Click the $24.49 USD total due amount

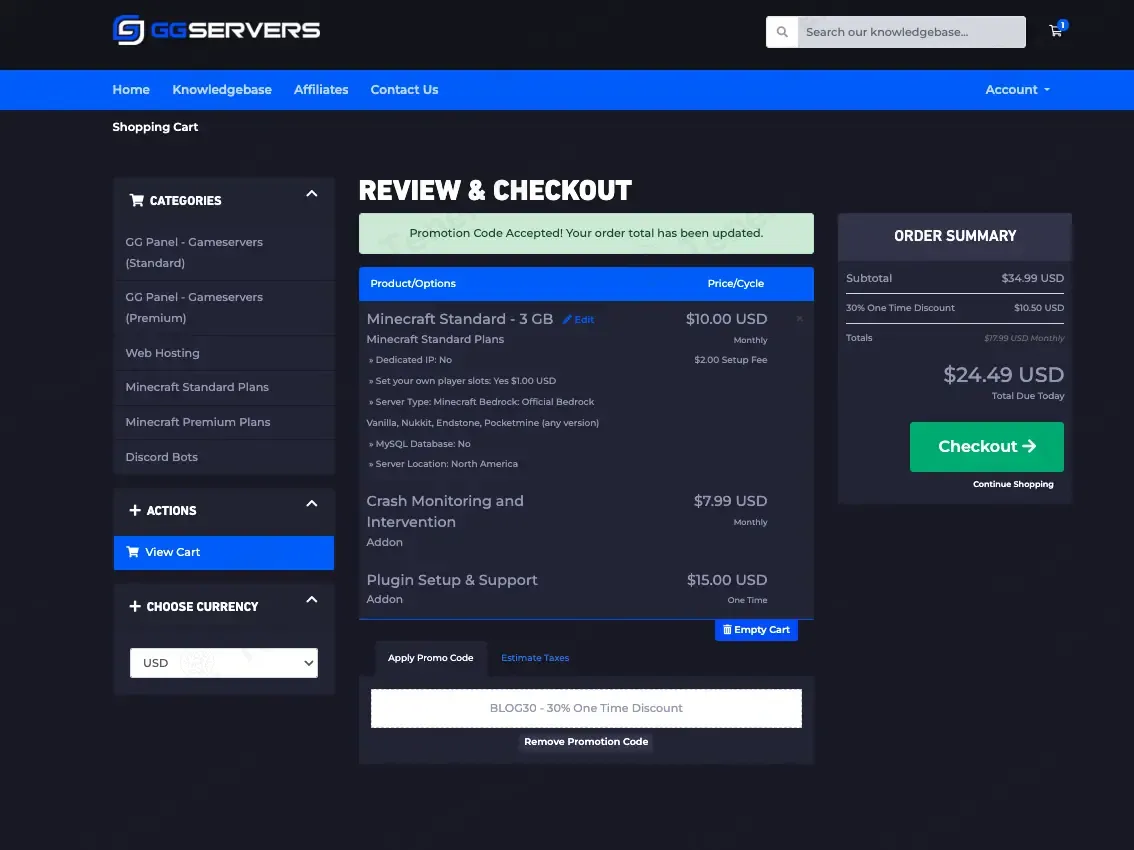(x=1003, y=375)
